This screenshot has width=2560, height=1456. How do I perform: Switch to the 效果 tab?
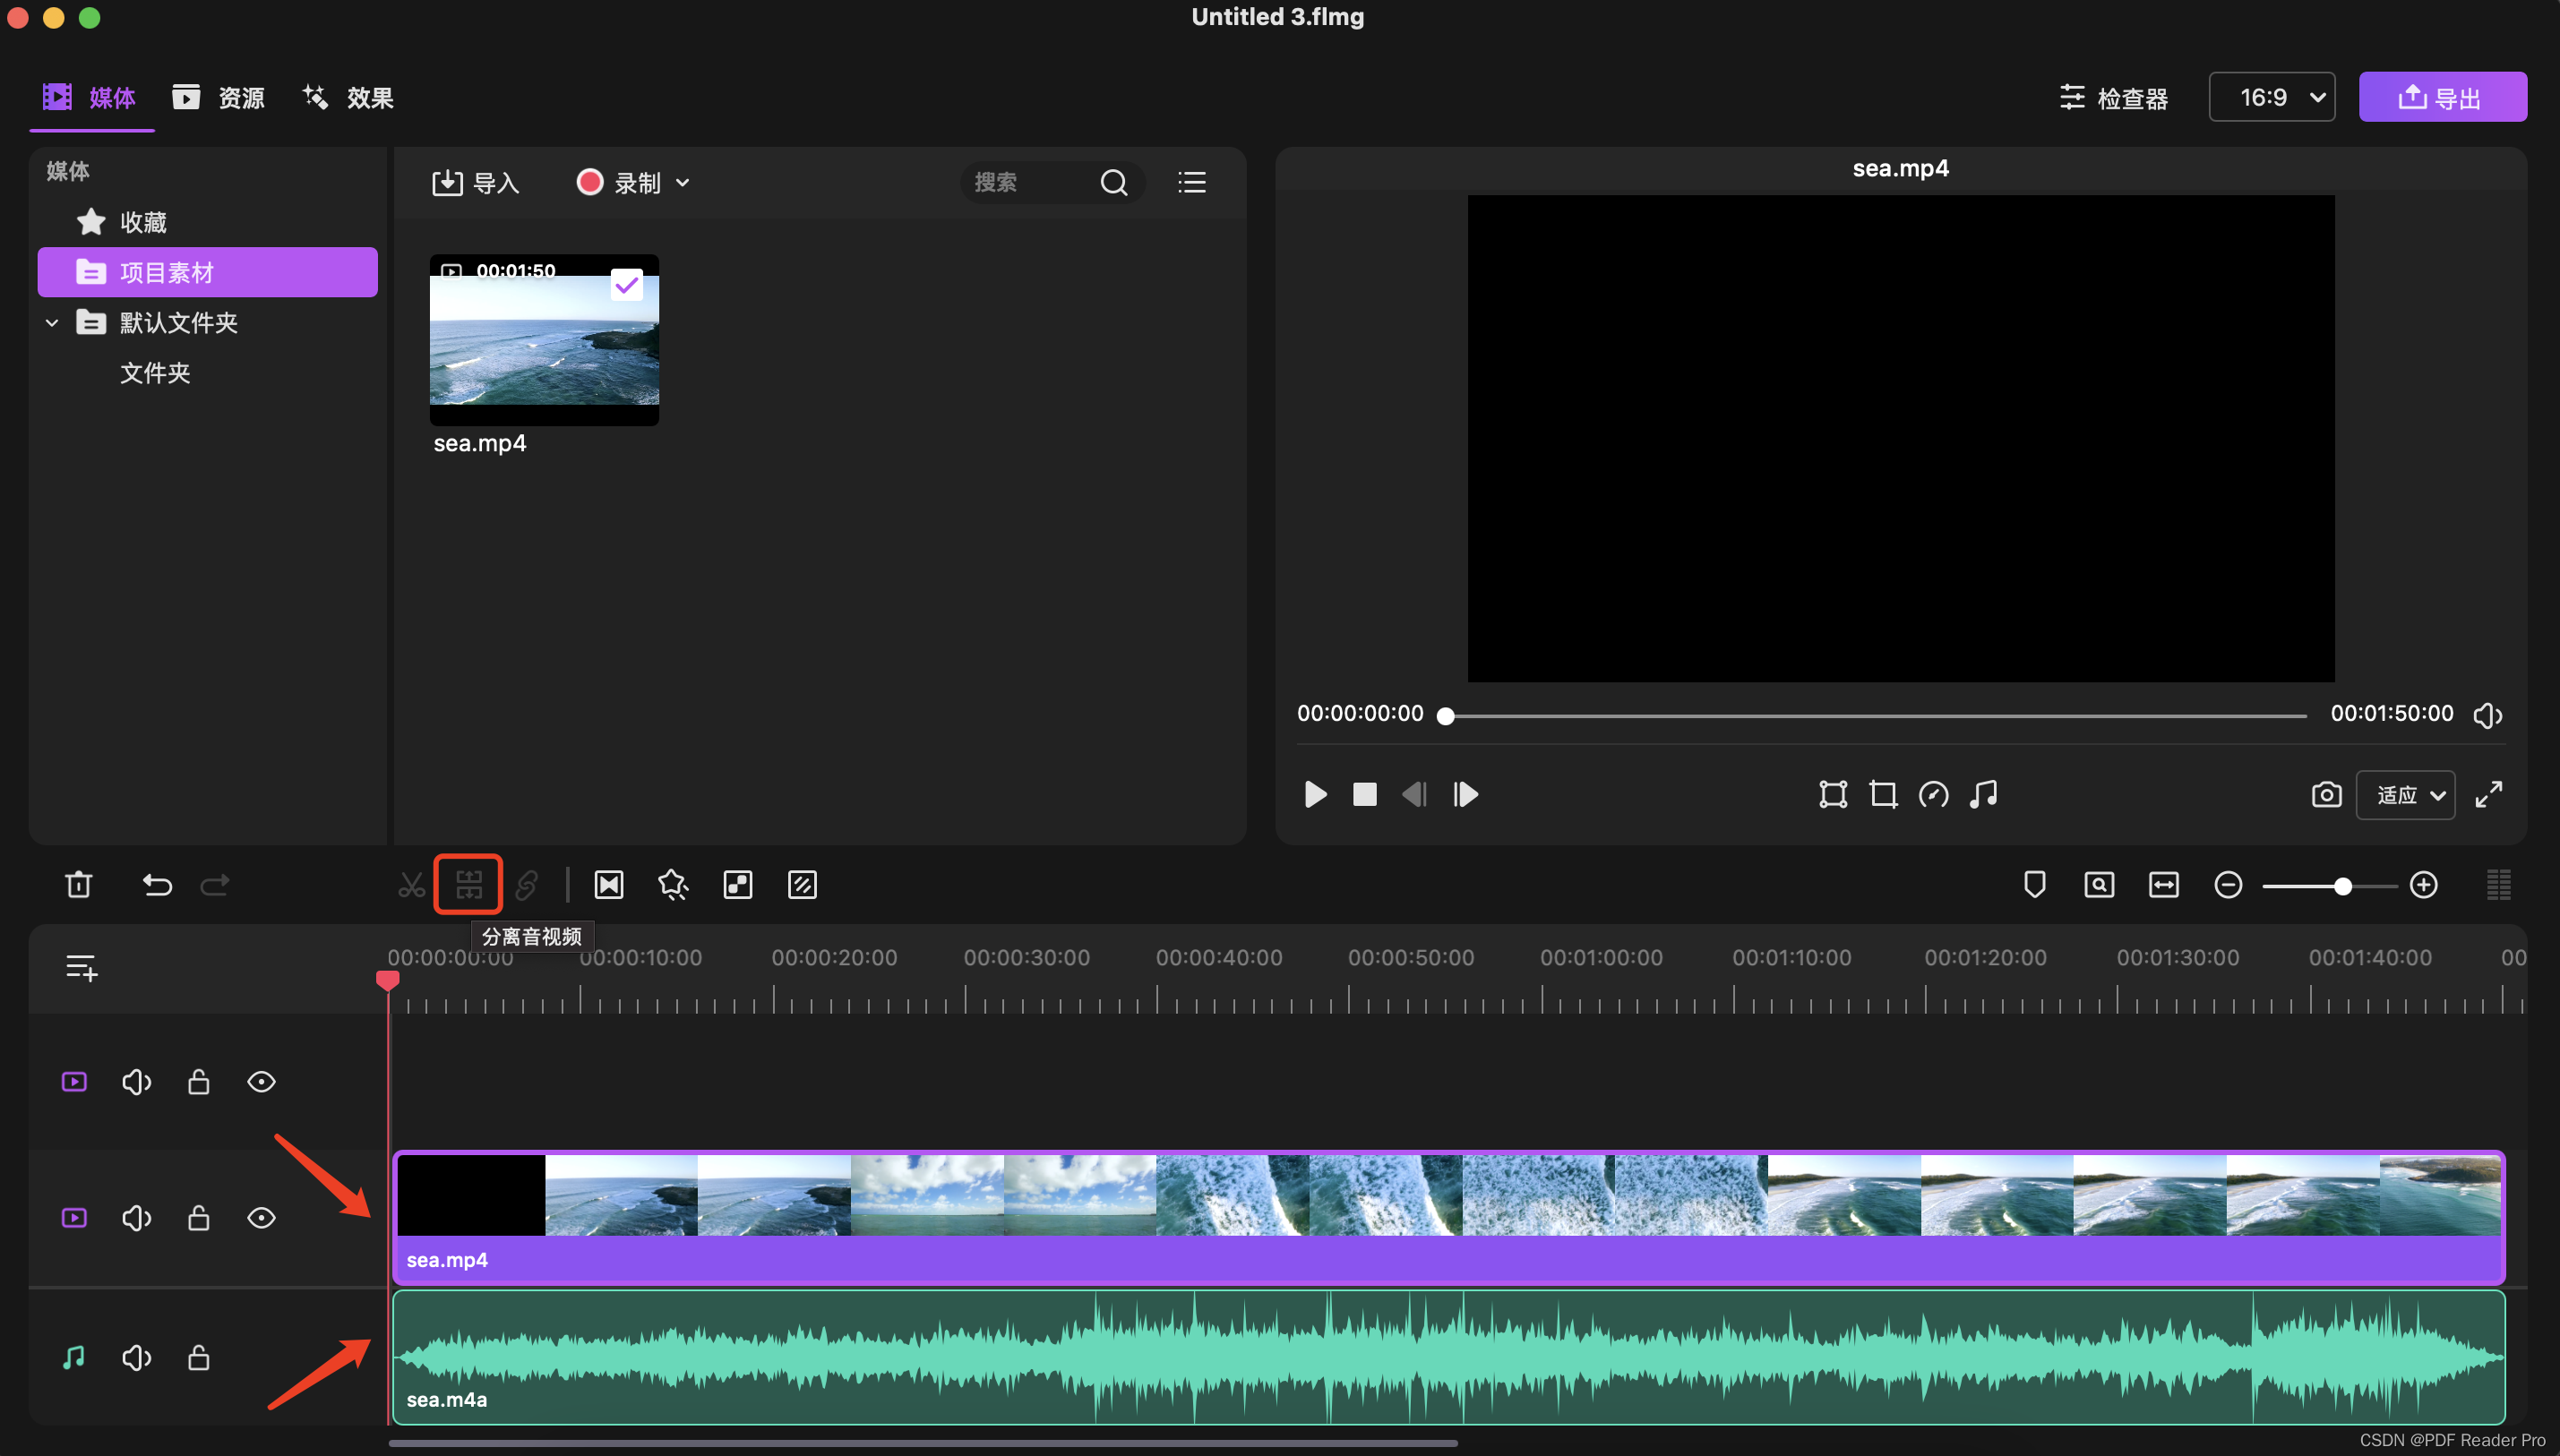[348, 97]
